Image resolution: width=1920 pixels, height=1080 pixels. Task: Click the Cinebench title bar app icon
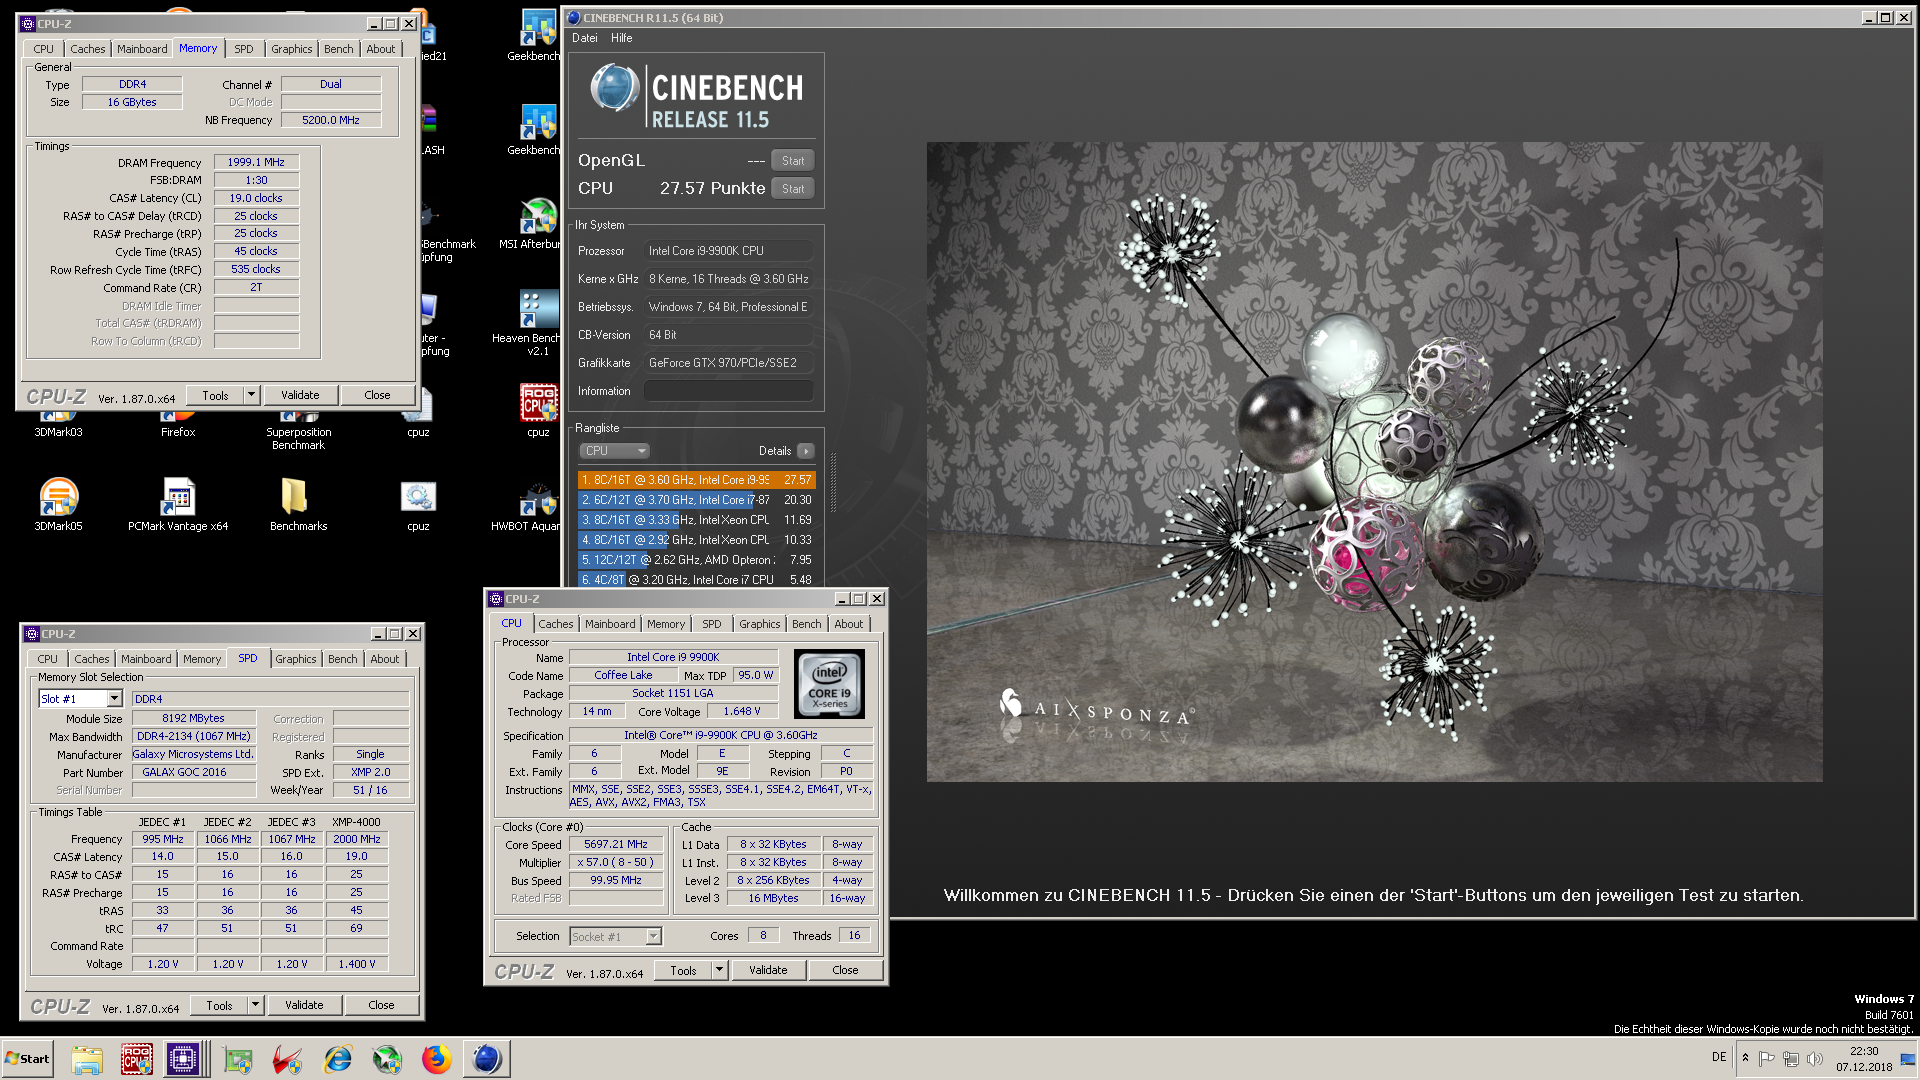[574, 17]
